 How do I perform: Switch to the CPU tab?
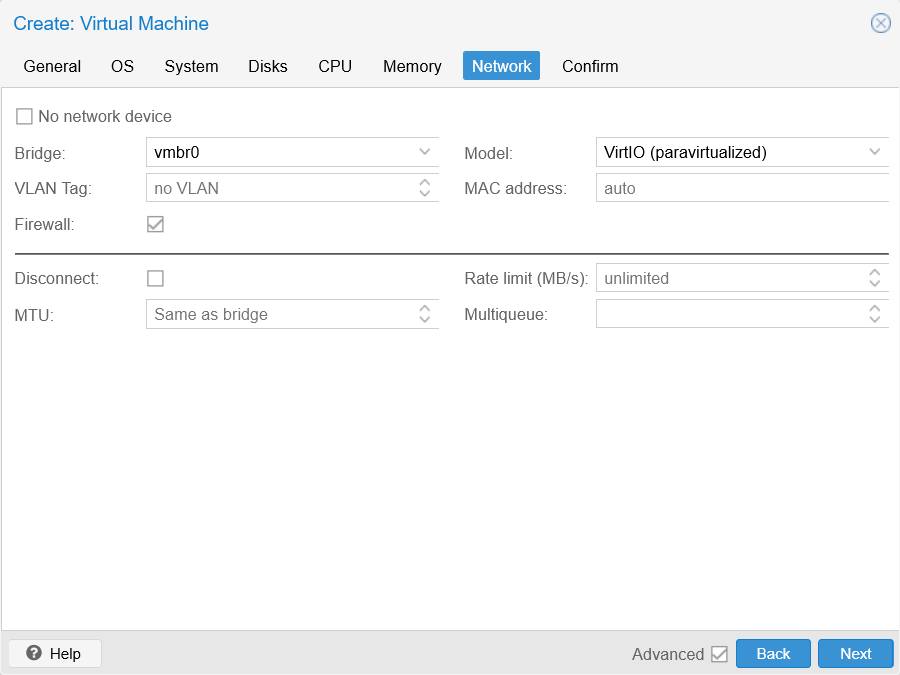(x=335, y=66)
